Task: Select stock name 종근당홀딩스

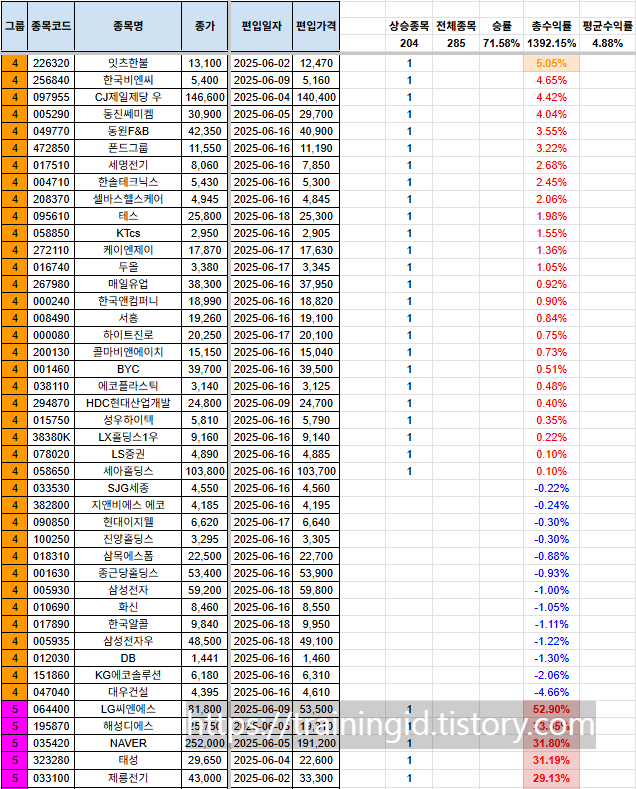Action: (128, 574)
